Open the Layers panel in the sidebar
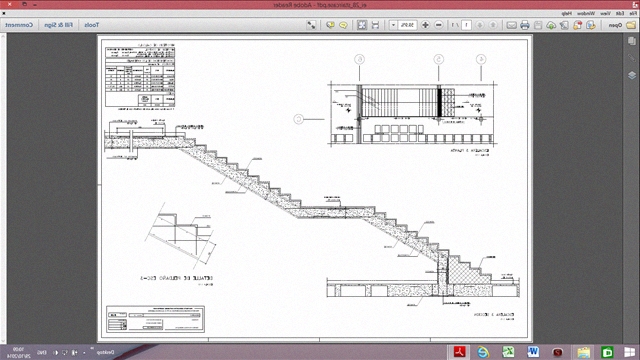This screenshot has width=640, height=360. pos(632,76)
